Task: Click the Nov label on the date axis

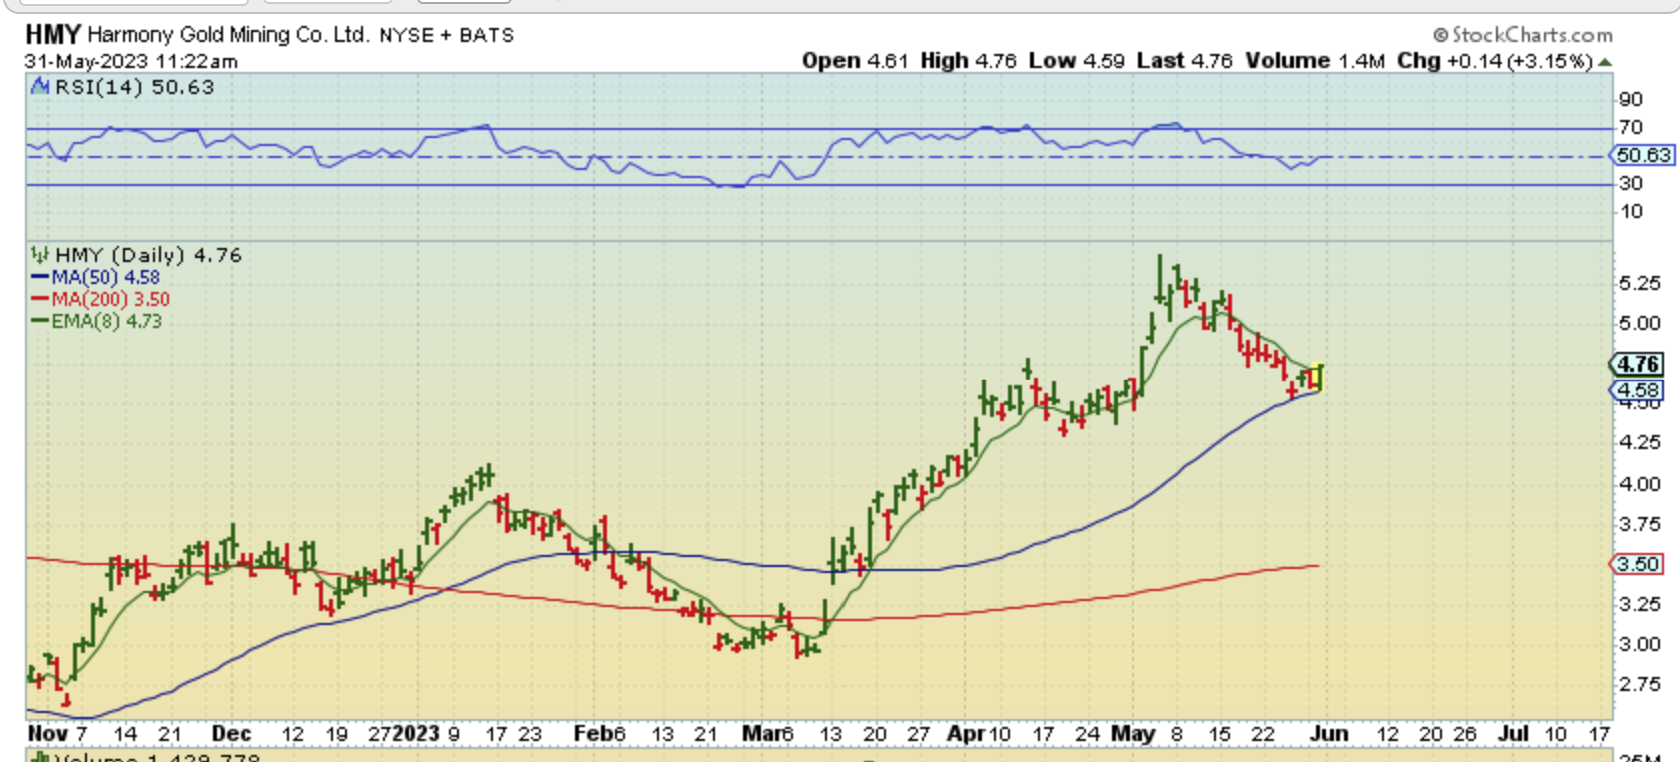Action: click(x=48, y=734)
